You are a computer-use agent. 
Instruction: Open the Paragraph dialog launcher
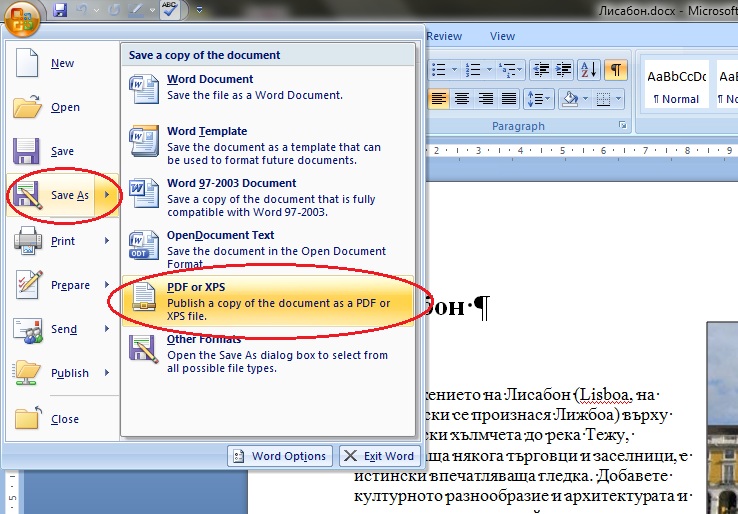[623, 125]
